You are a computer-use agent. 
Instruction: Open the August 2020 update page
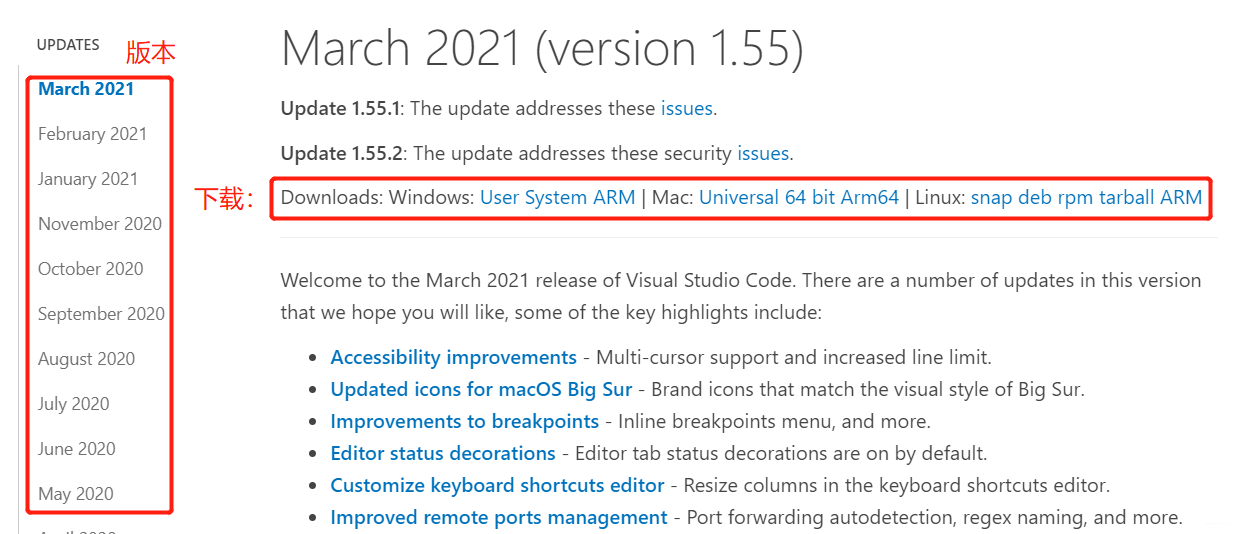click(x=86, y=359)
